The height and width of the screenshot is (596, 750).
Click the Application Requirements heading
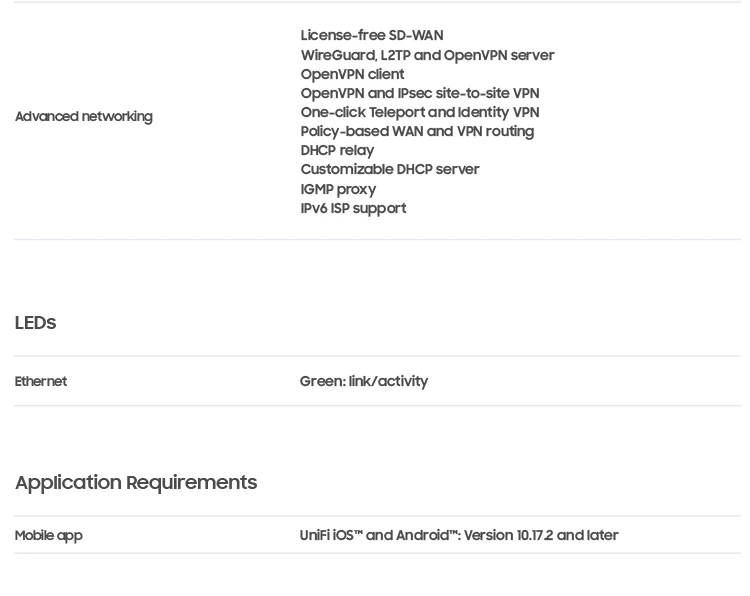(x=135, y=482)
